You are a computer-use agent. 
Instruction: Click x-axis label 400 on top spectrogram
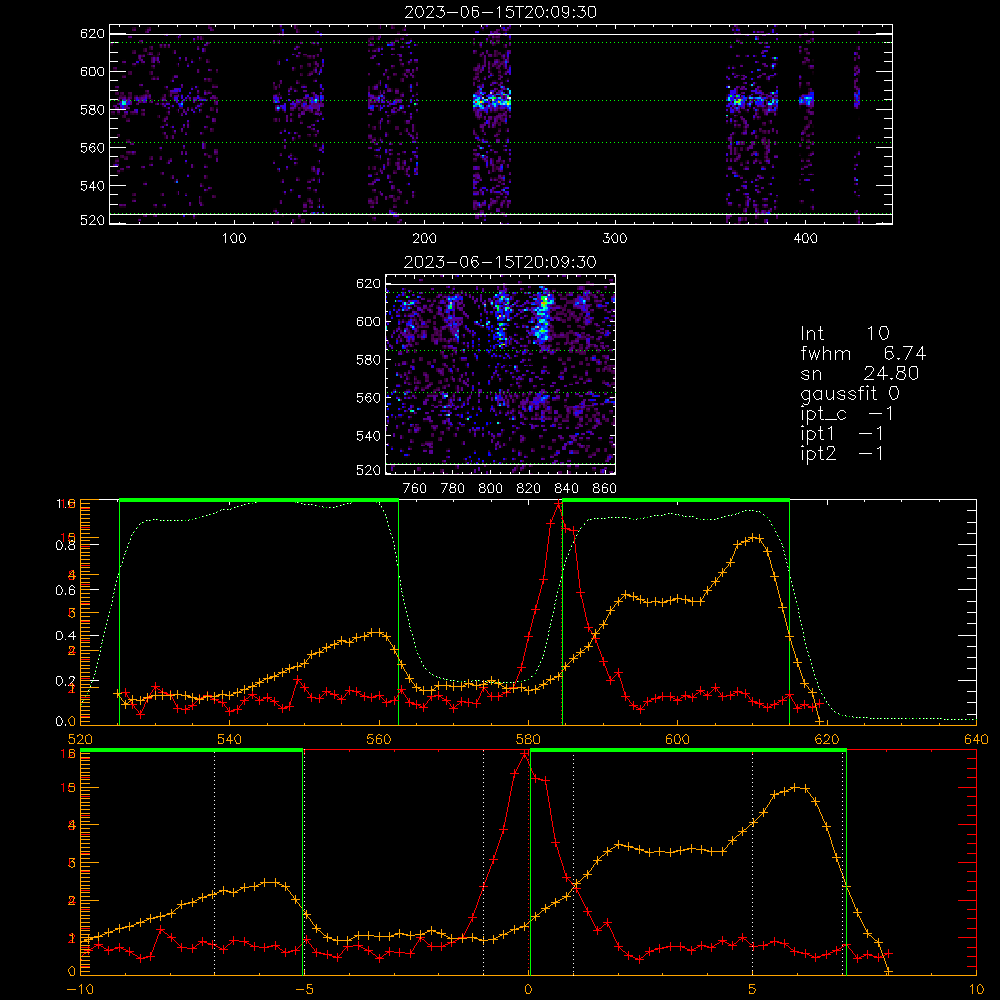click(x=805, y=239)
